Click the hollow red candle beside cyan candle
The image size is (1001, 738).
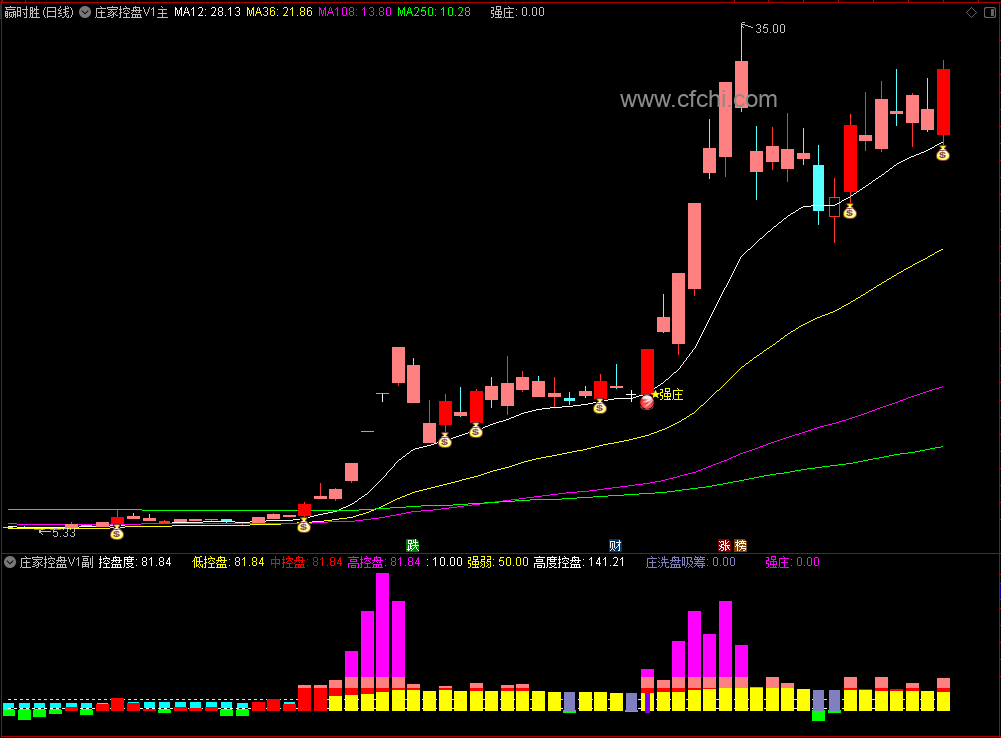click(x=834, y=207)
